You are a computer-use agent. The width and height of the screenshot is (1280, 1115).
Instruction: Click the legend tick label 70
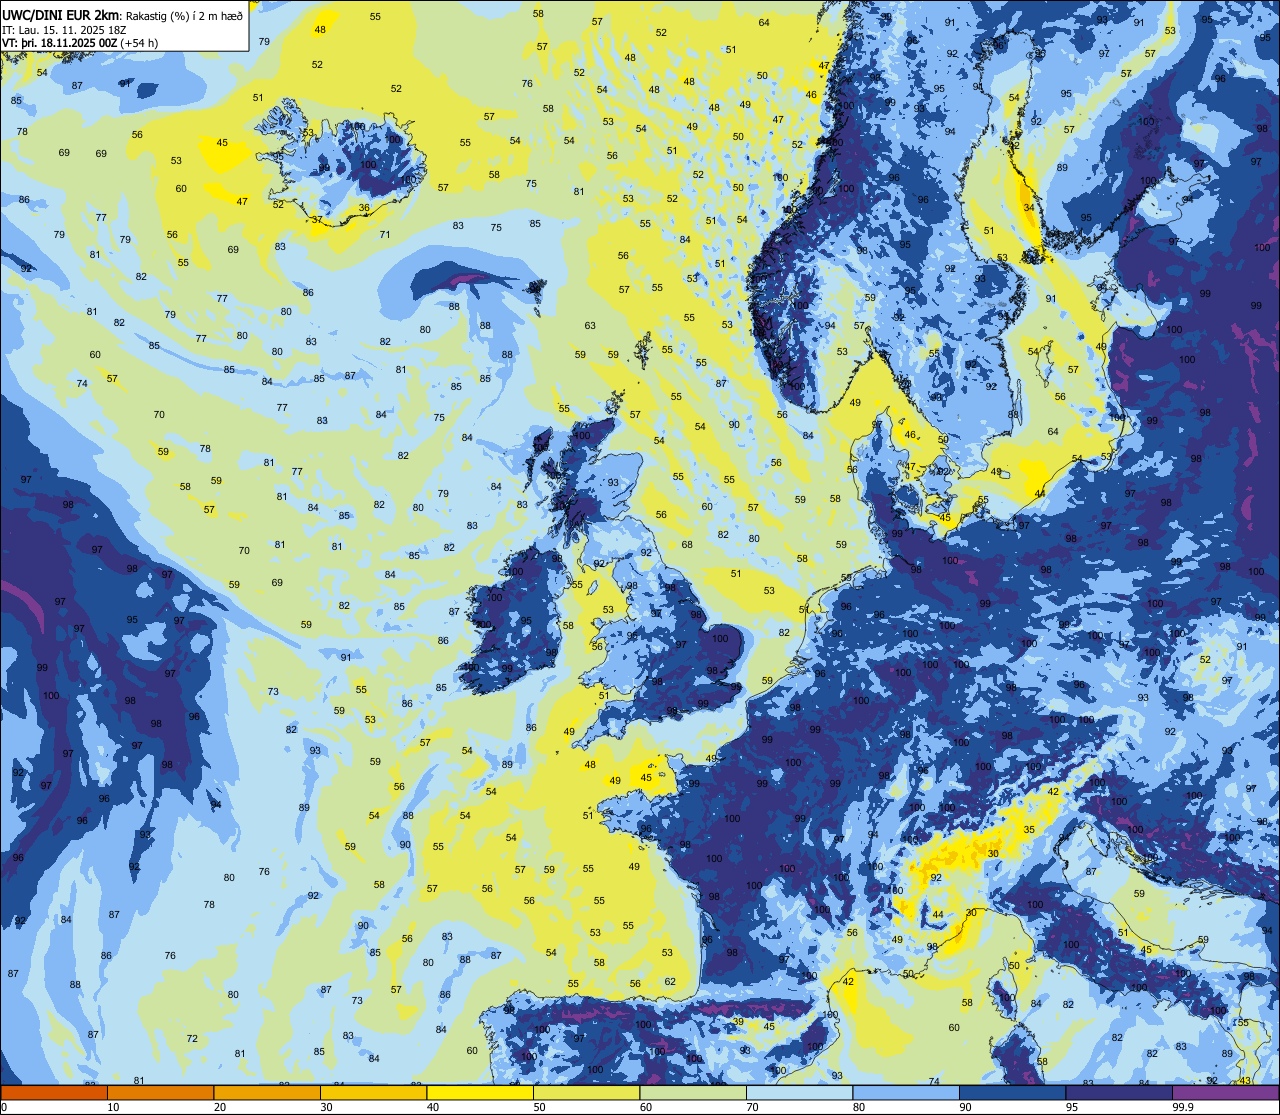[752, 1107]
